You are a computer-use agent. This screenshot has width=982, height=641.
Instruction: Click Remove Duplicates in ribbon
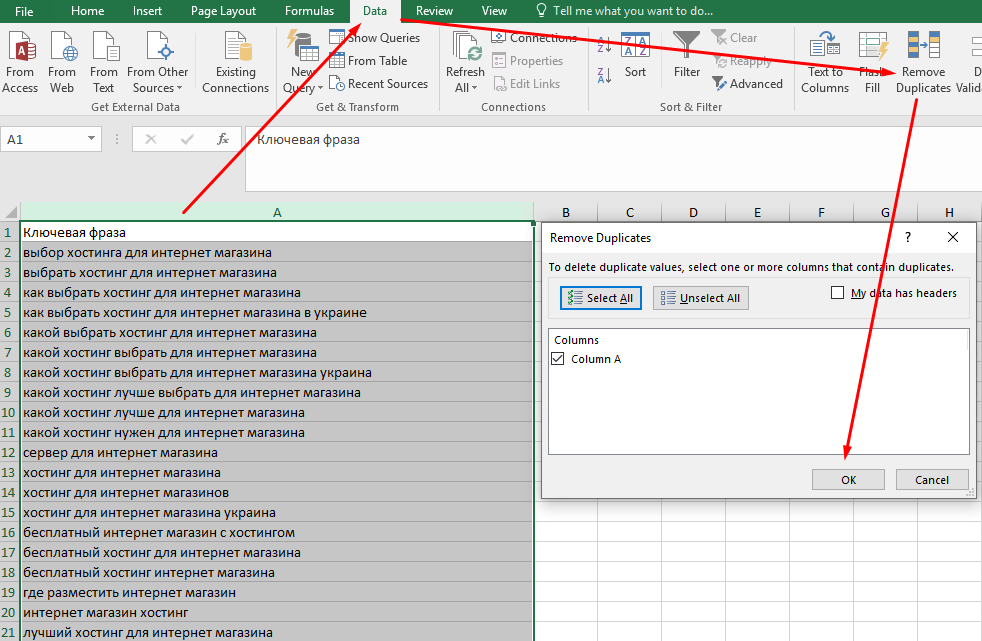tap(923, 63)
